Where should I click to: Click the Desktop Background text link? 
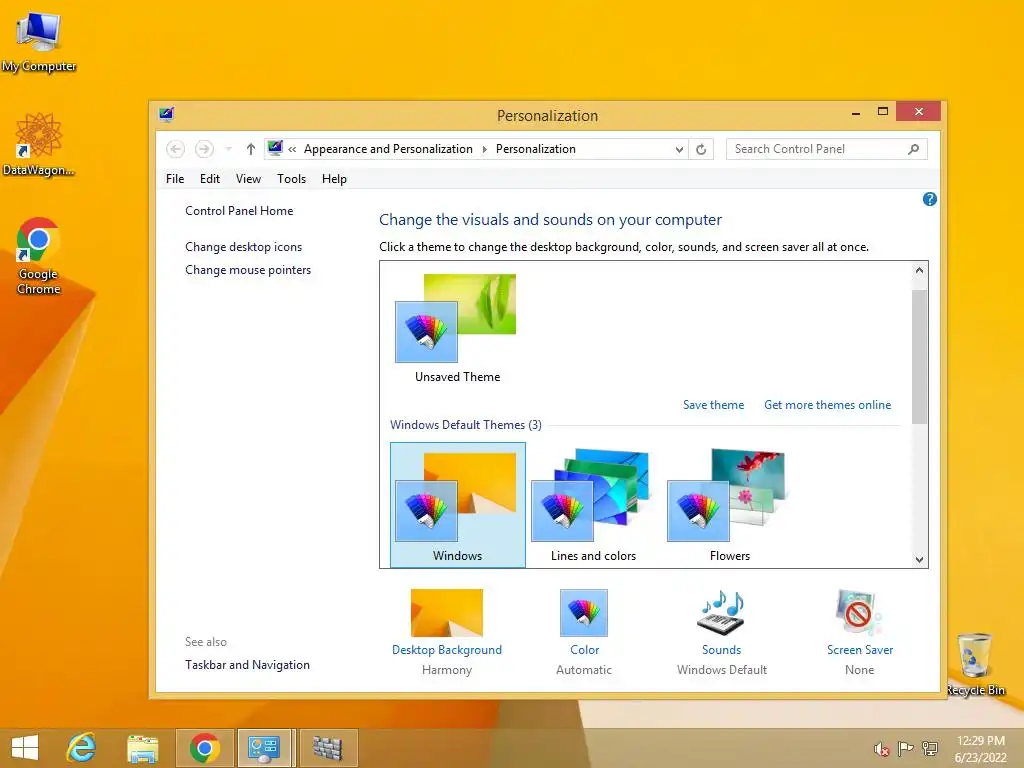[447, 650]
